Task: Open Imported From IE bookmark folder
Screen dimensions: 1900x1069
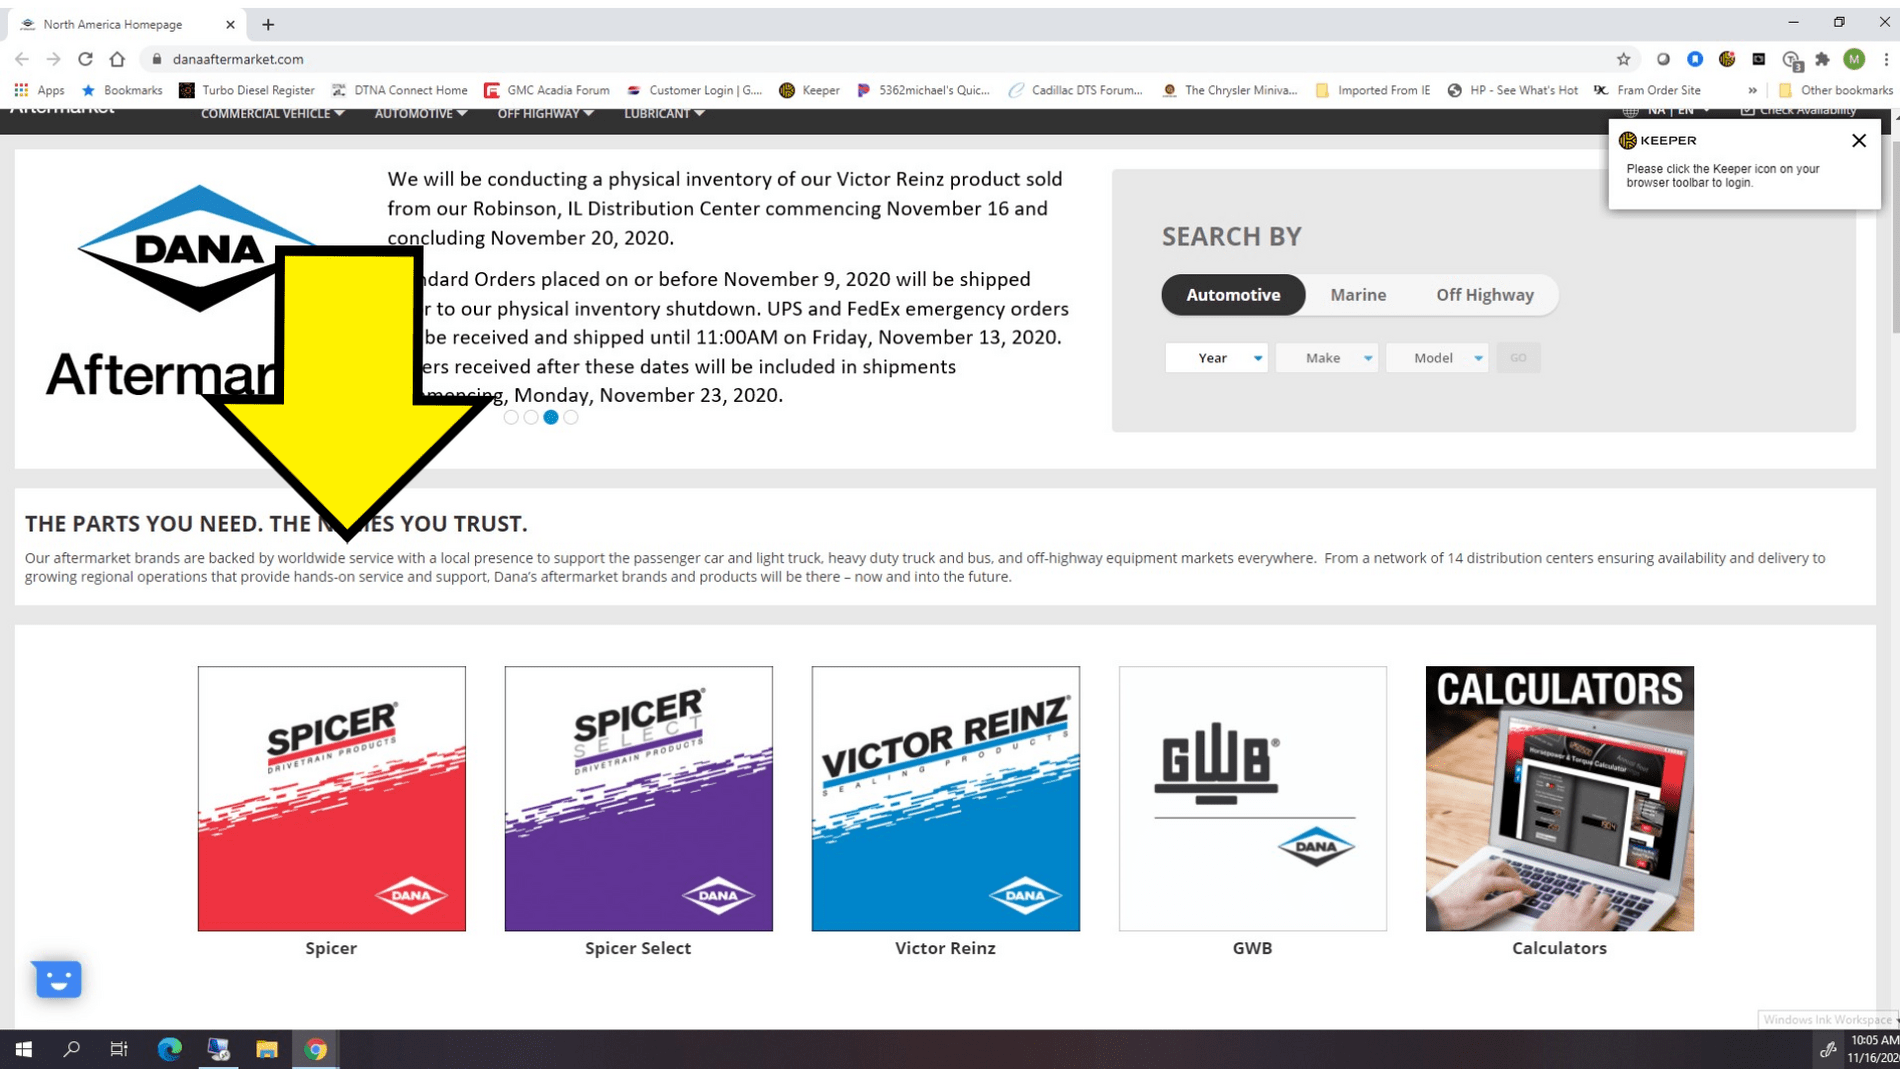Action: point(1373,90)
